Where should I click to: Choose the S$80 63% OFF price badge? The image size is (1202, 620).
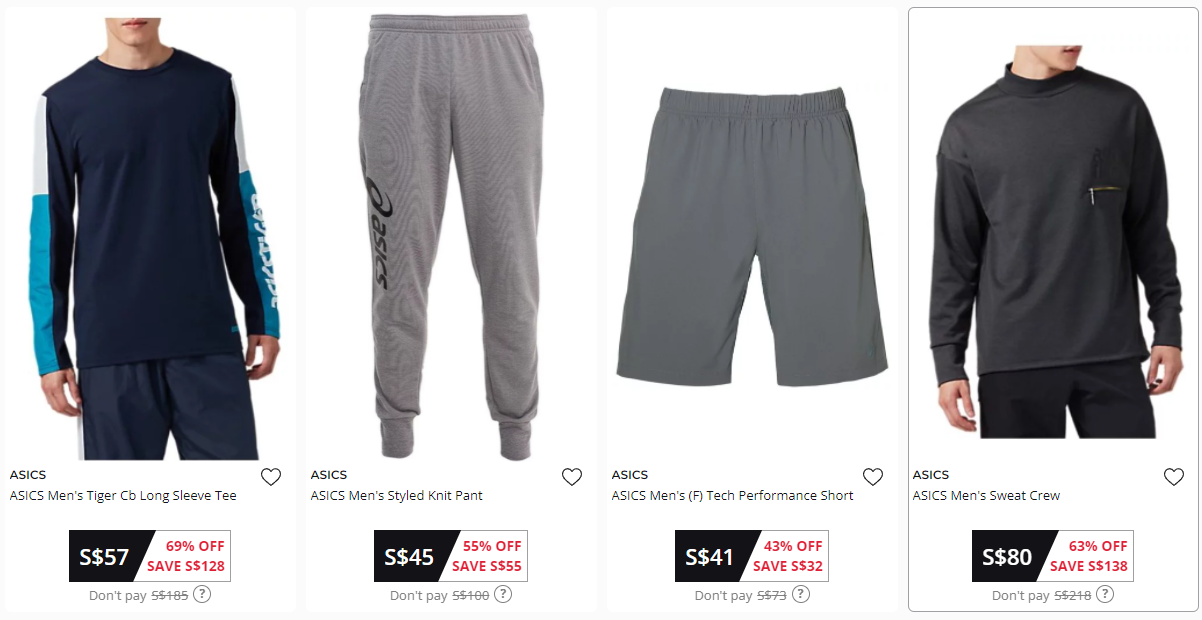(x=1053, y=556)
